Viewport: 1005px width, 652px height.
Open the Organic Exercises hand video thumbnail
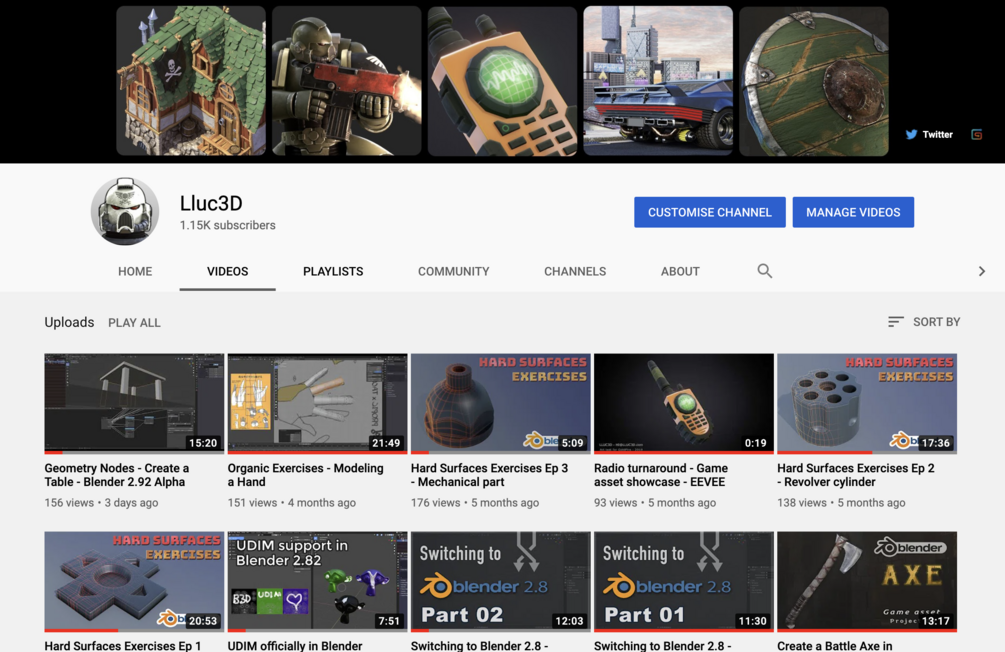[317, 403]
